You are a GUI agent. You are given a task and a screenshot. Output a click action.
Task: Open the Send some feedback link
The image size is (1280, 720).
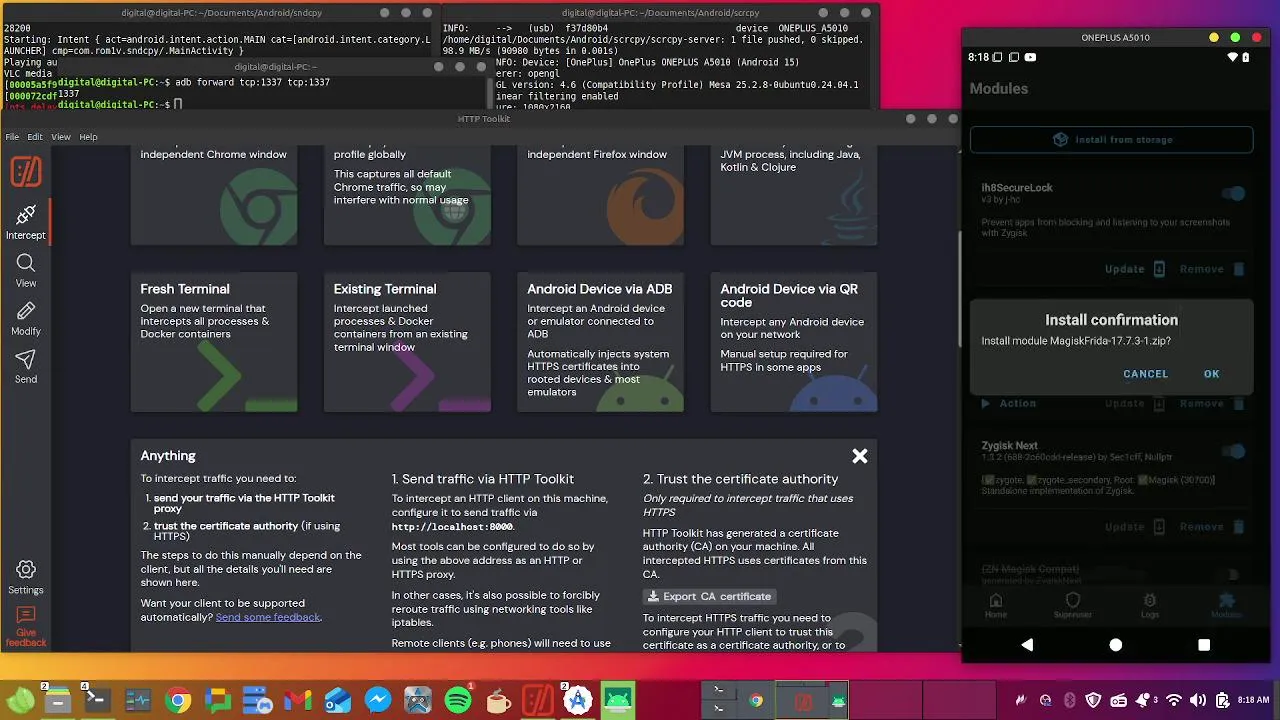click(x=268, y=617)
